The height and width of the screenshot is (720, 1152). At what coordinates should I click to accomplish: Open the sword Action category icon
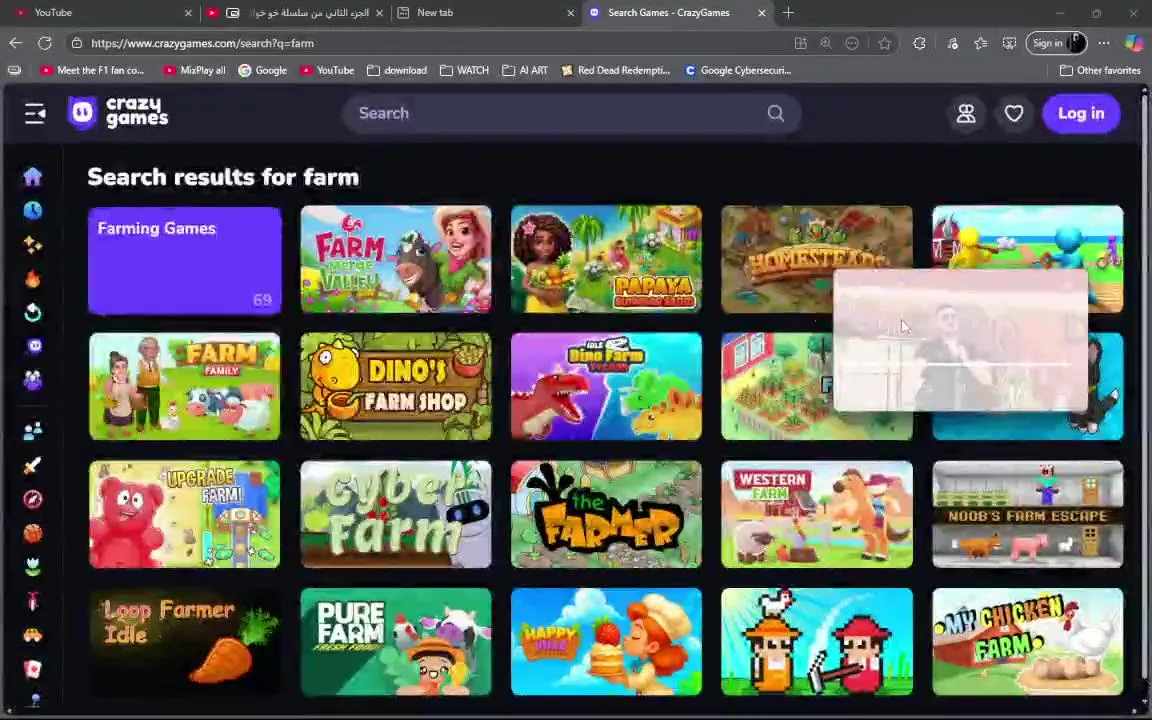pyautogui.click(x=32, y=465)
